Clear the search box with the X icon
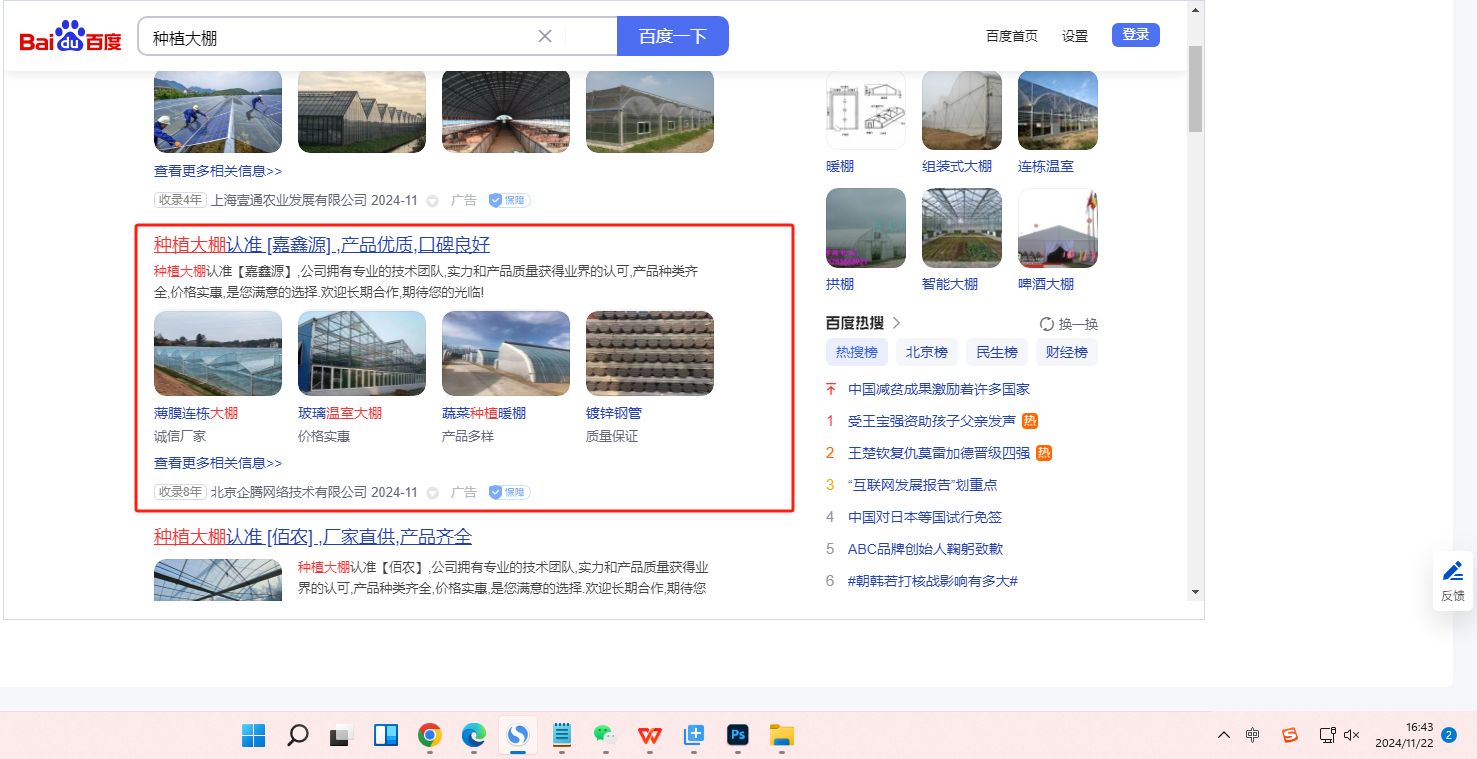The image size is (1477, 759). pyautogui.click(x=545, y=36)
